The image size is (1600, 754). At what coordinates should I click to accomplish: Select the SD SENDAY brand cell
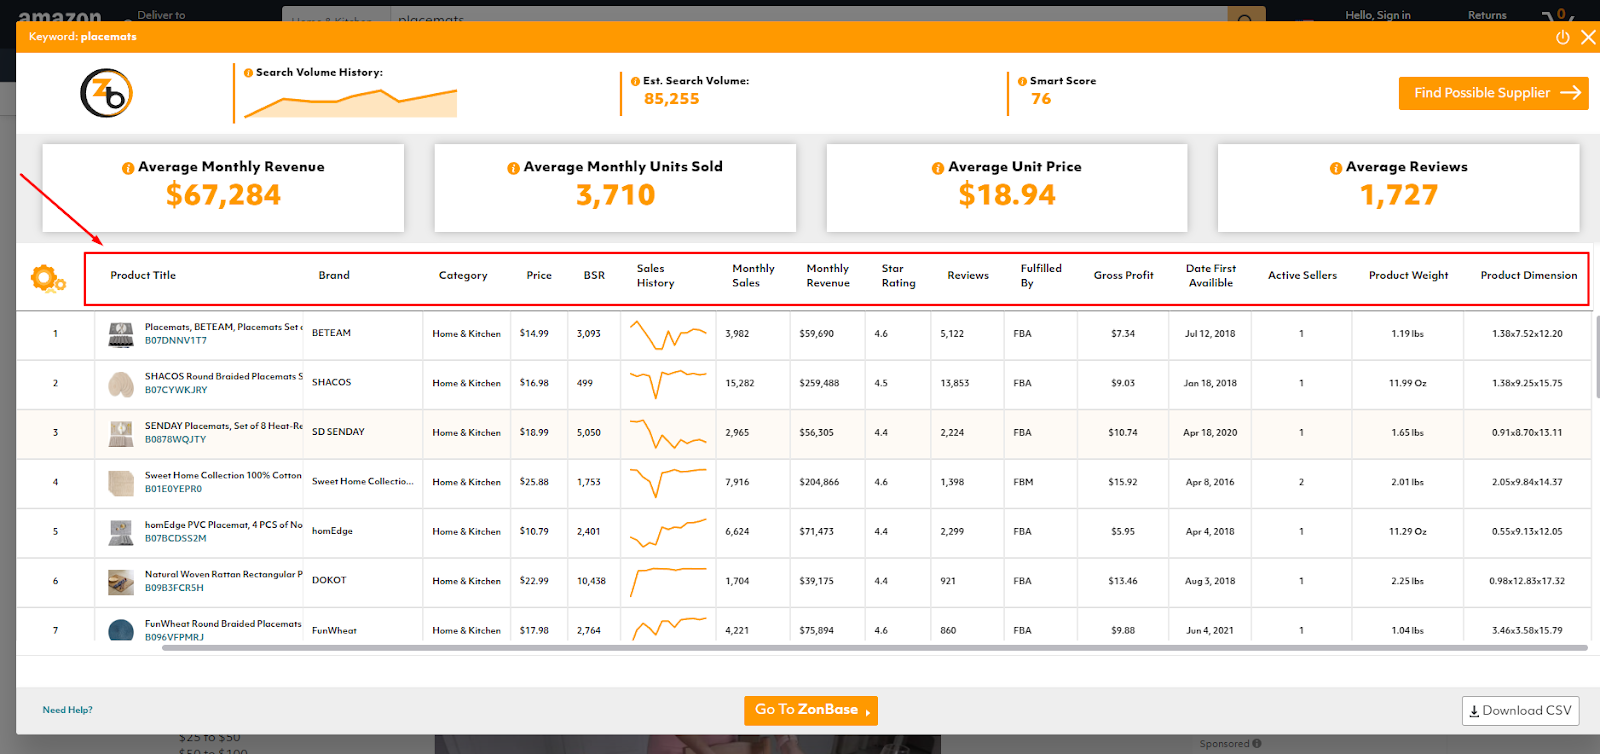[338, 432]
